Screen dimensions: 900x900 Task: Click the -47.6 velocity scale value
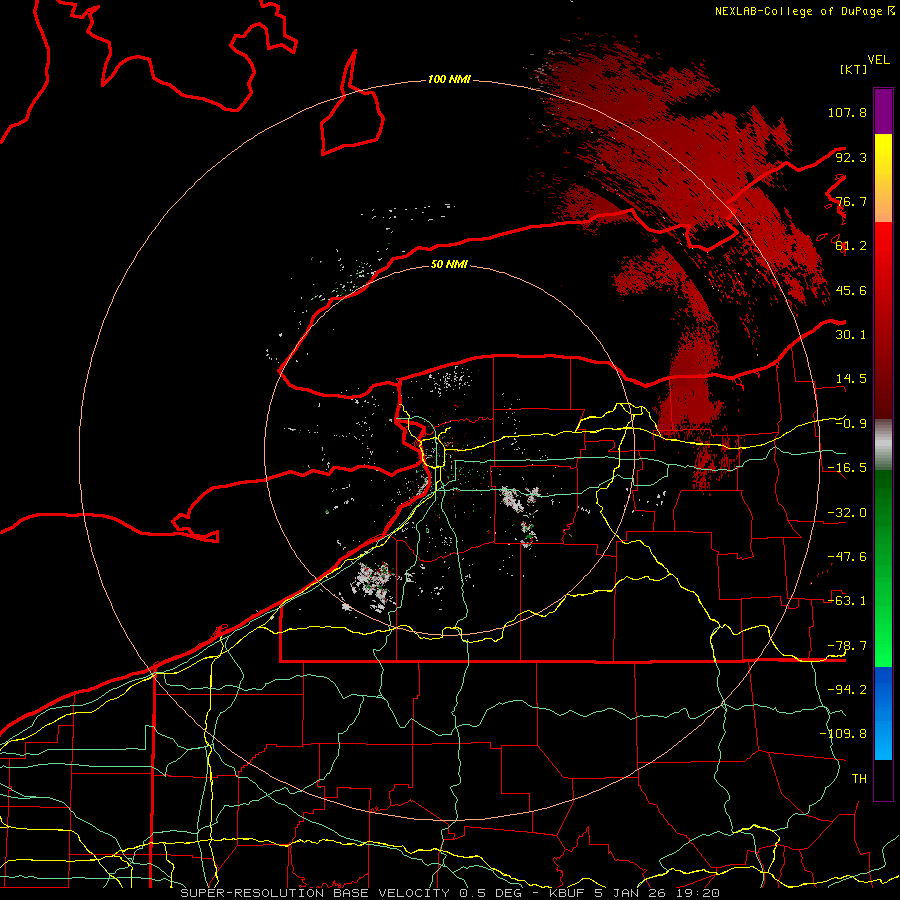point(847,557)
